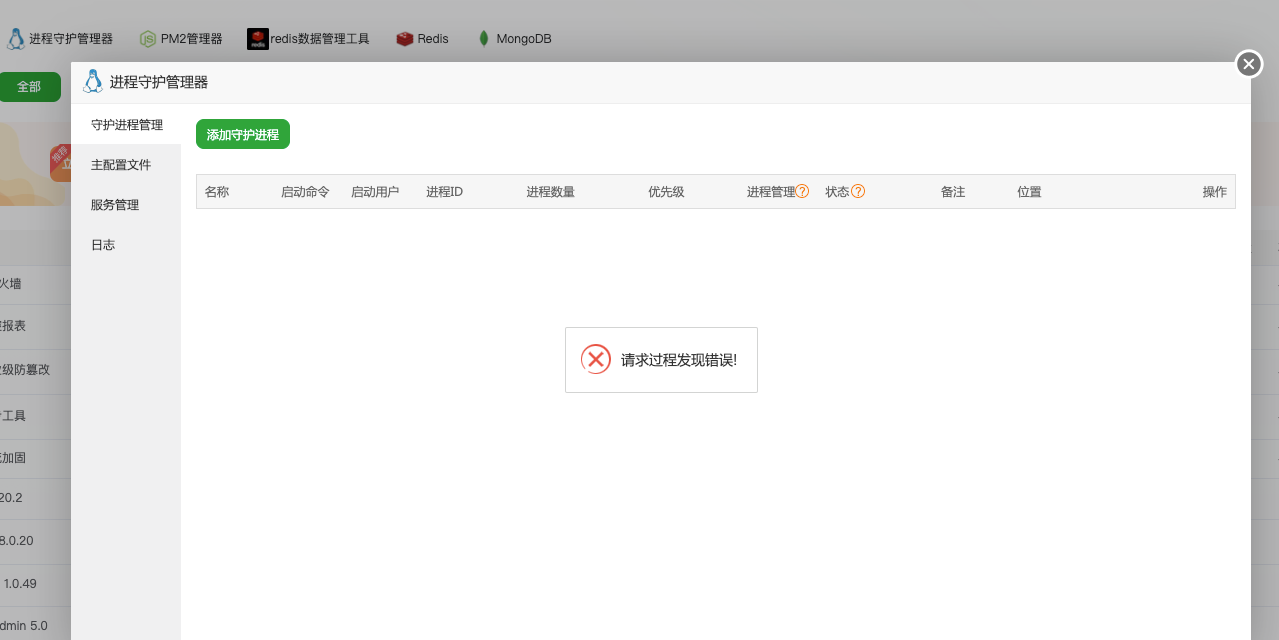Viewport: 1279px width, 640px height.
Task: Click the 进程守护管理器 penguin icon in top bar
Action: 16,38
